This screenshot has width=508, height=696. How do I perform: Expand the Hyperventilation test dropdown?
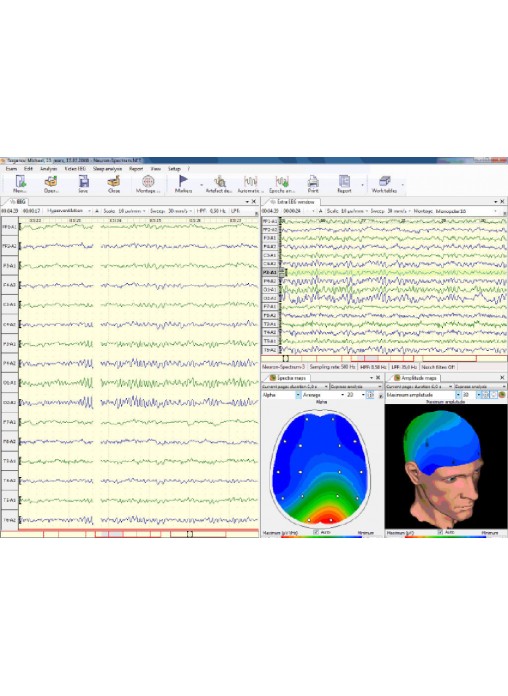[x=69, y=211]
